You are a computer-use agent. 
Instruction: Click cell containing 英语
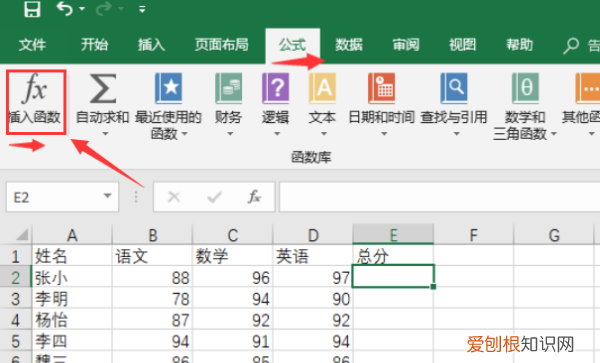[x=313, y=256]
